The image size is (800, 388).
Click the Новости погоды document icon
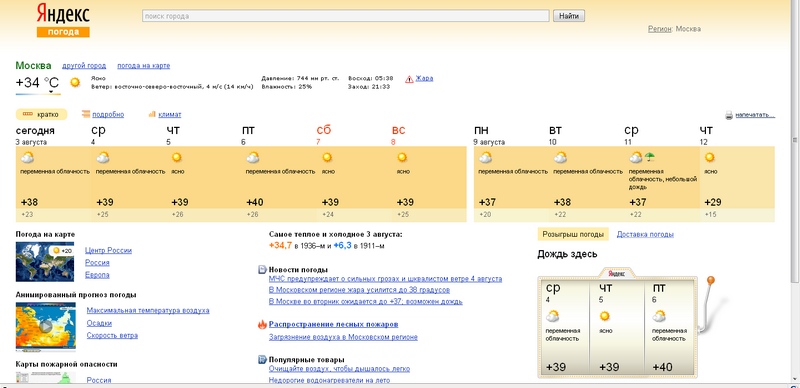point(262,270)
